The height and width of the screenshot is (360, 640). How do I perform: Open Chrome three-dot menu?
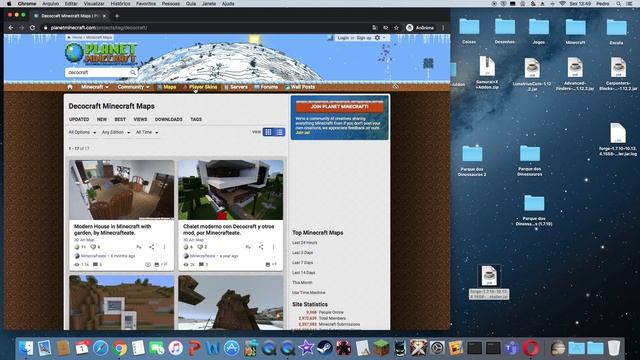click(x=443, y=28)
